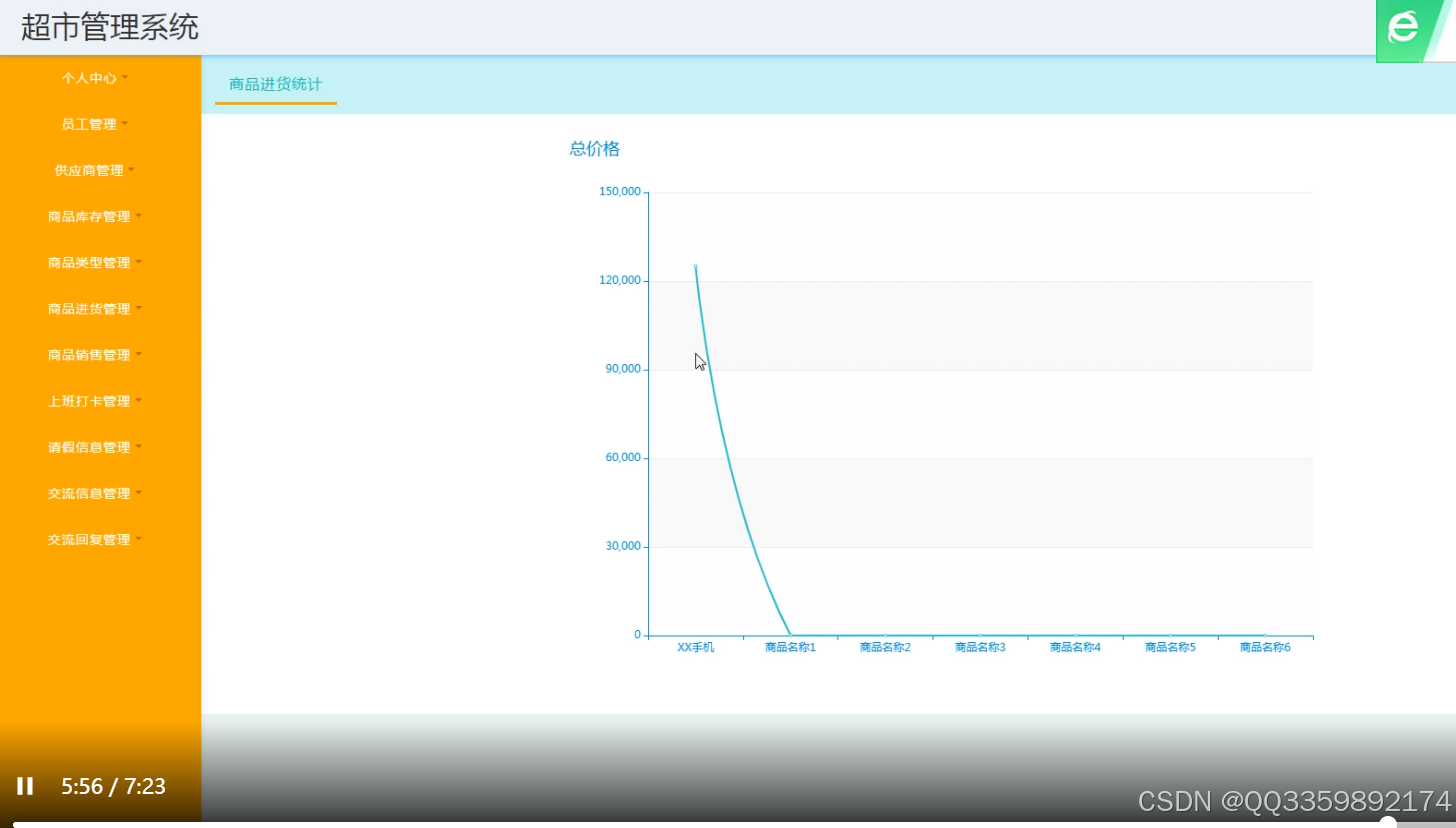Click the 150,000 y-axis value
Screen dimensions: 1456x828
(619, 192)
